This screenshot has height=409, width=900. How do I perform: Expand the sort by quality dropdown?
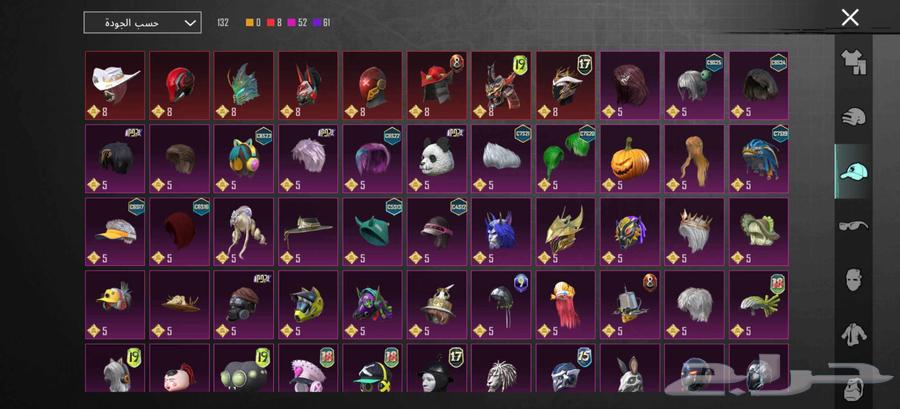(142, 23)
